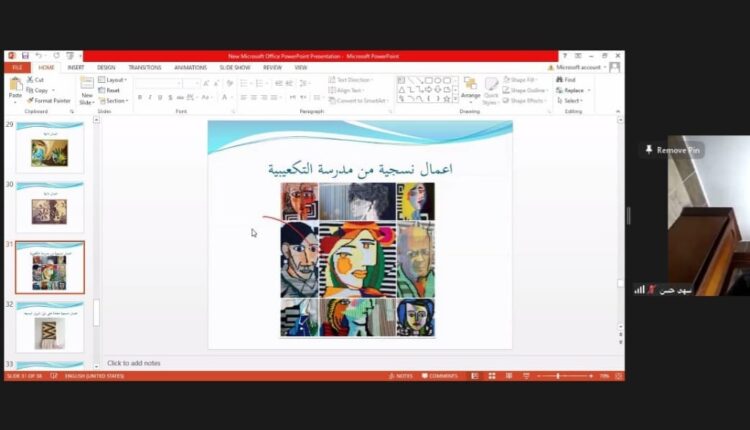The width and height of the screenshot is (750, 430).
Task: Toggle Bold formatting in Font group
Action: [140, 98]
